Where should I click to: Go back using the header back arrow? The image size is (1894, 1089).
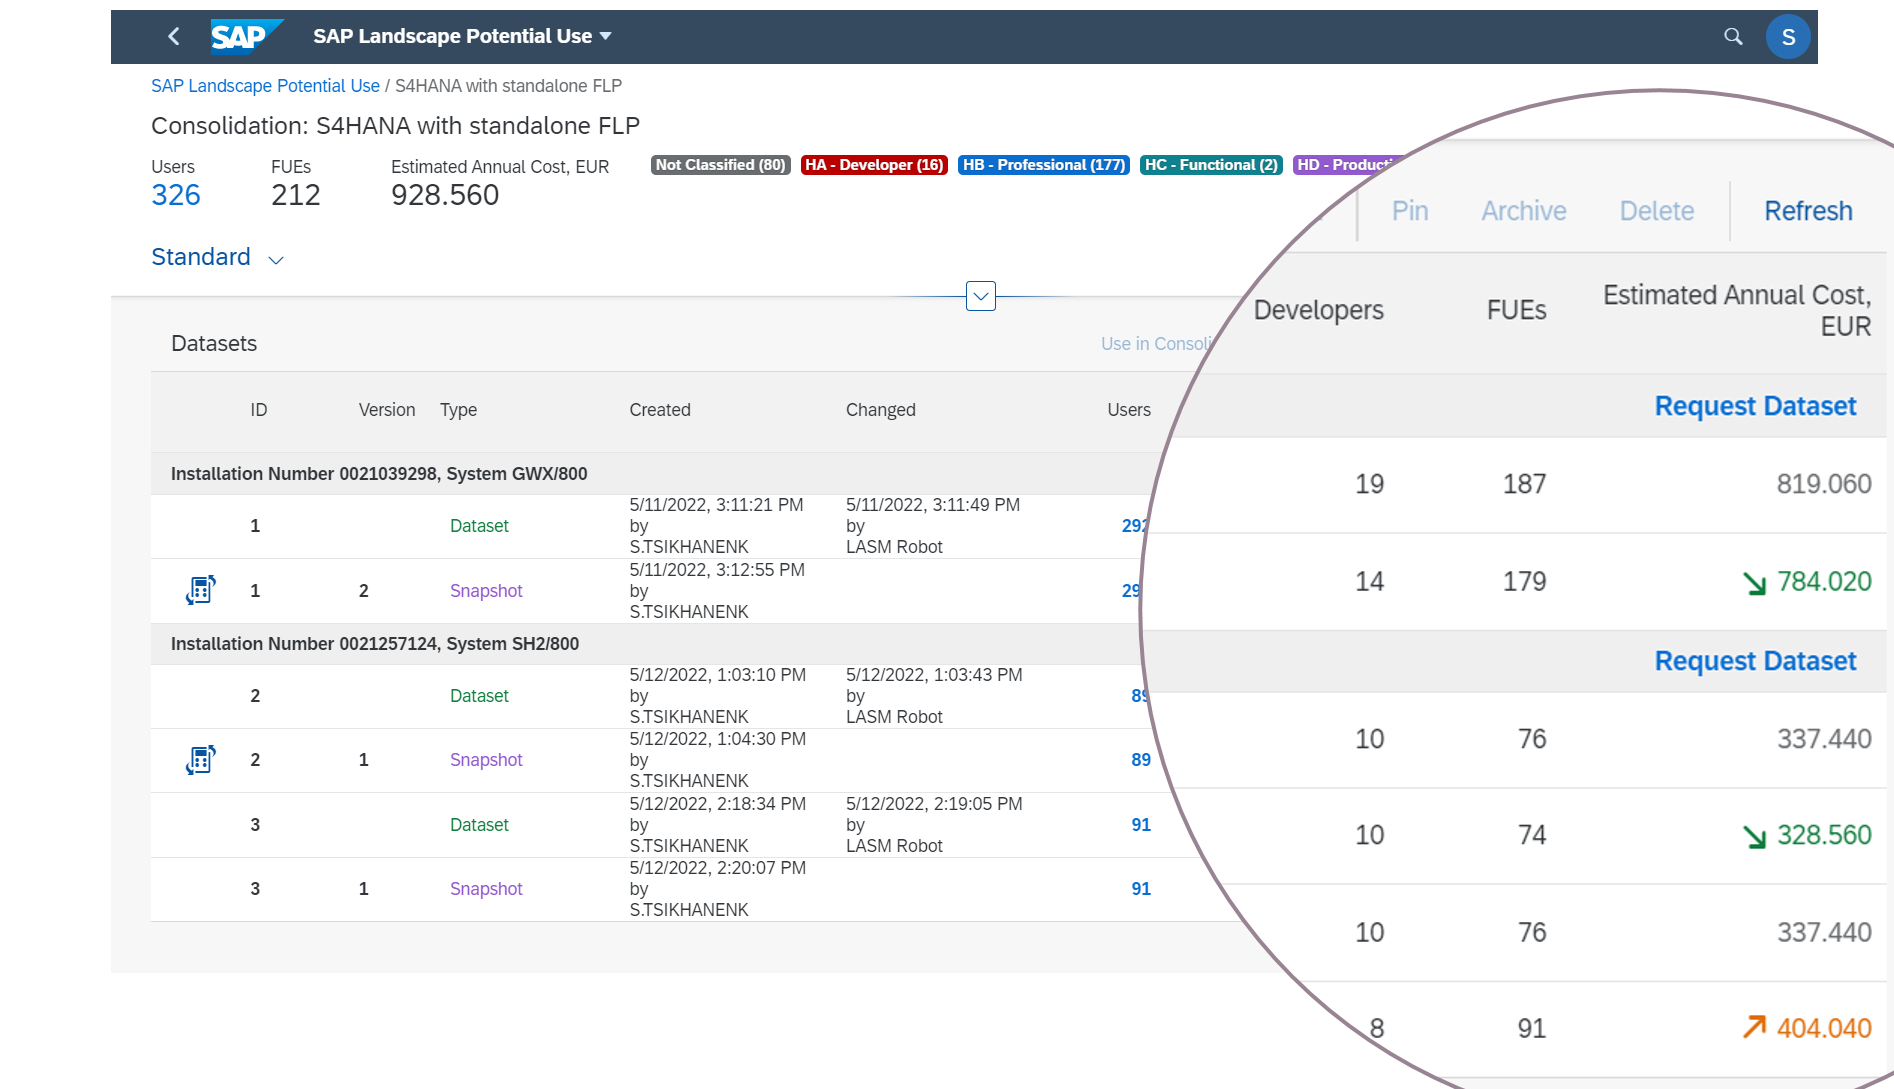tap(174, 36)
